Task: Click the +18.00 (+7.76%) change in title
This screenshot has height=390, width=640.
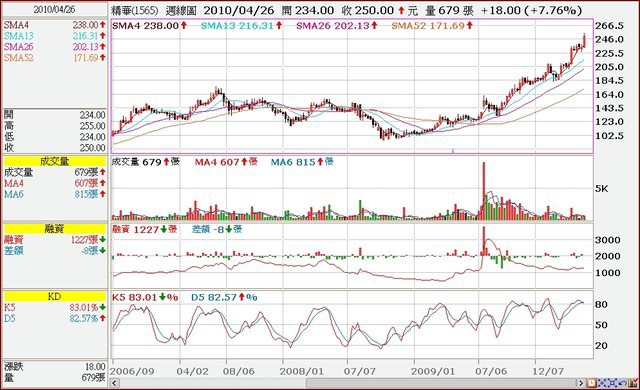Action: tap(531, 10)
